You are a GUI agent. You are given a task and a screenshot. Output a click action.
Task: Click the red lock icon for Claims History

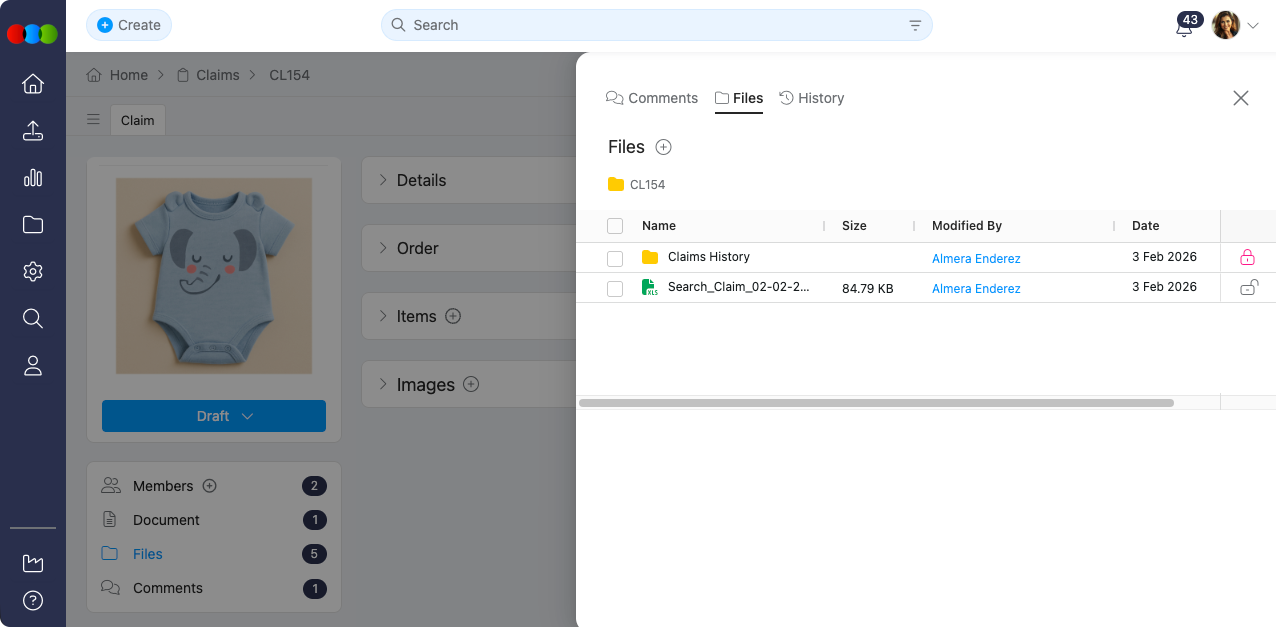[1247, 258]
